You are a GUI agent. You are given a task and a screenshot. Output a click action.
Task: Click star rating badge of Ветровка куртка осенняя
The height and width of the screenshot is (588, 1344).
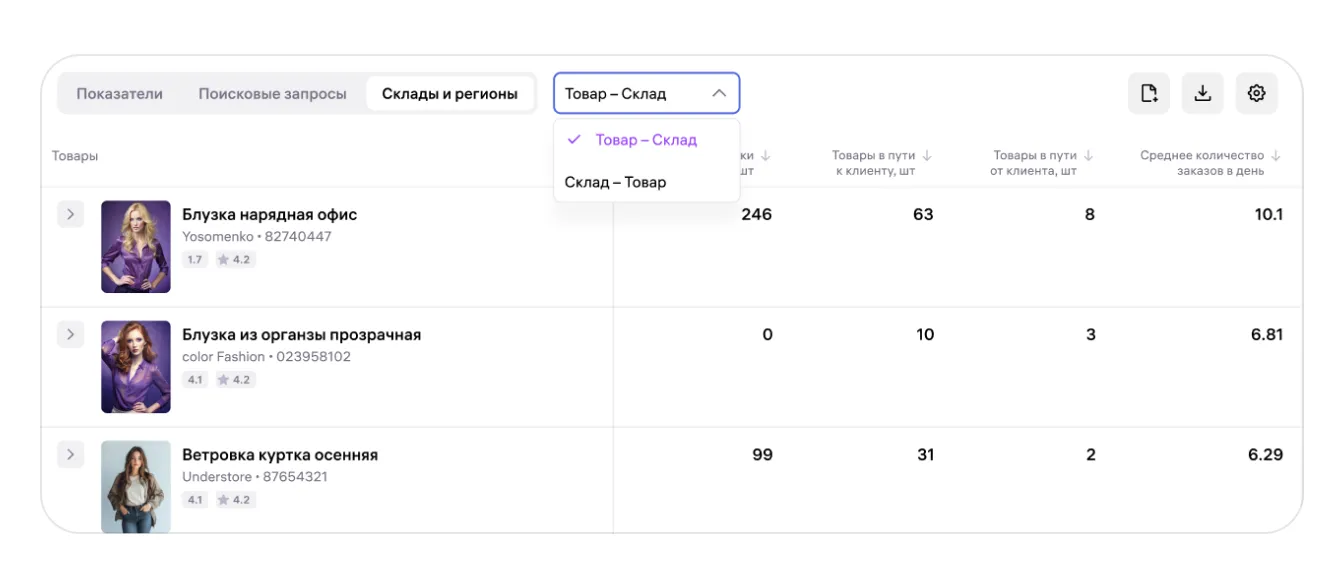pos(235,500)
